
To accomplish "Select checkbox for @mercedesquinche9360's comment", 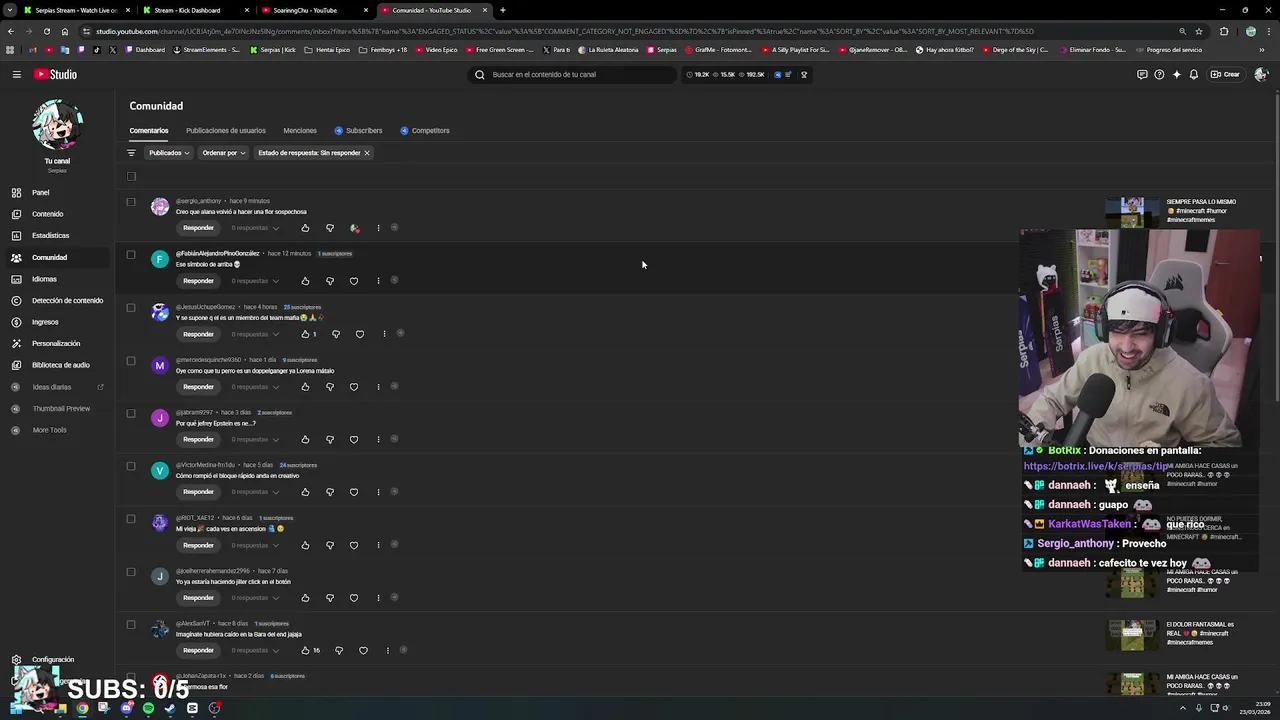I will point(131,360).
